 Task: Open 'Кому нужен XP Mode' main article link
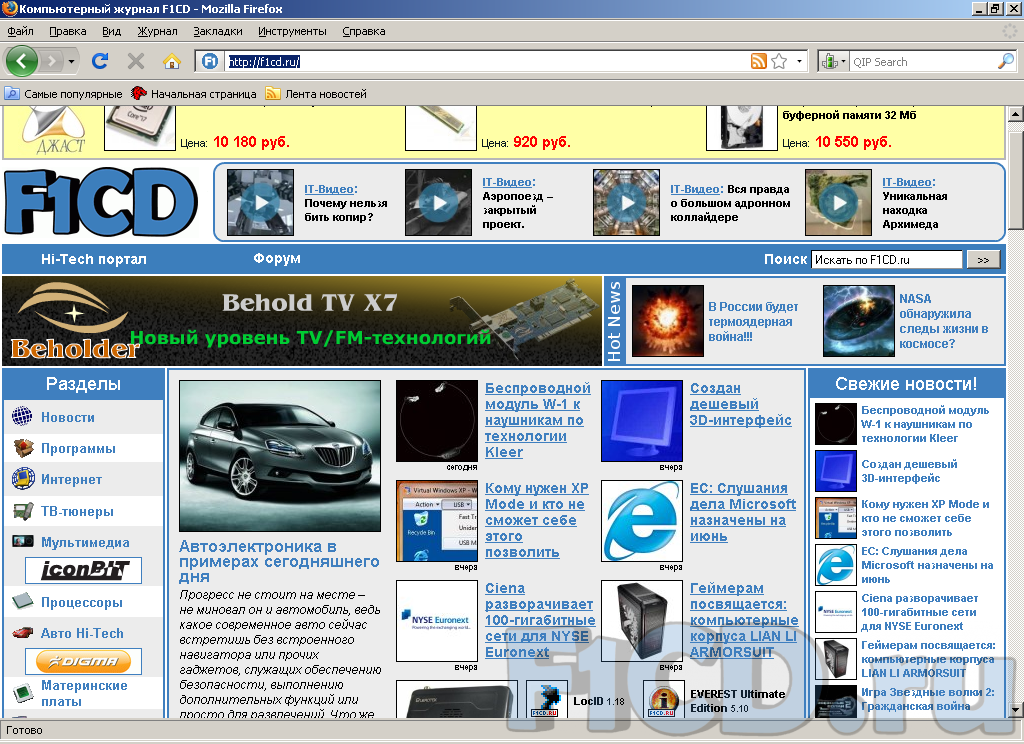[x=536, y=520]
